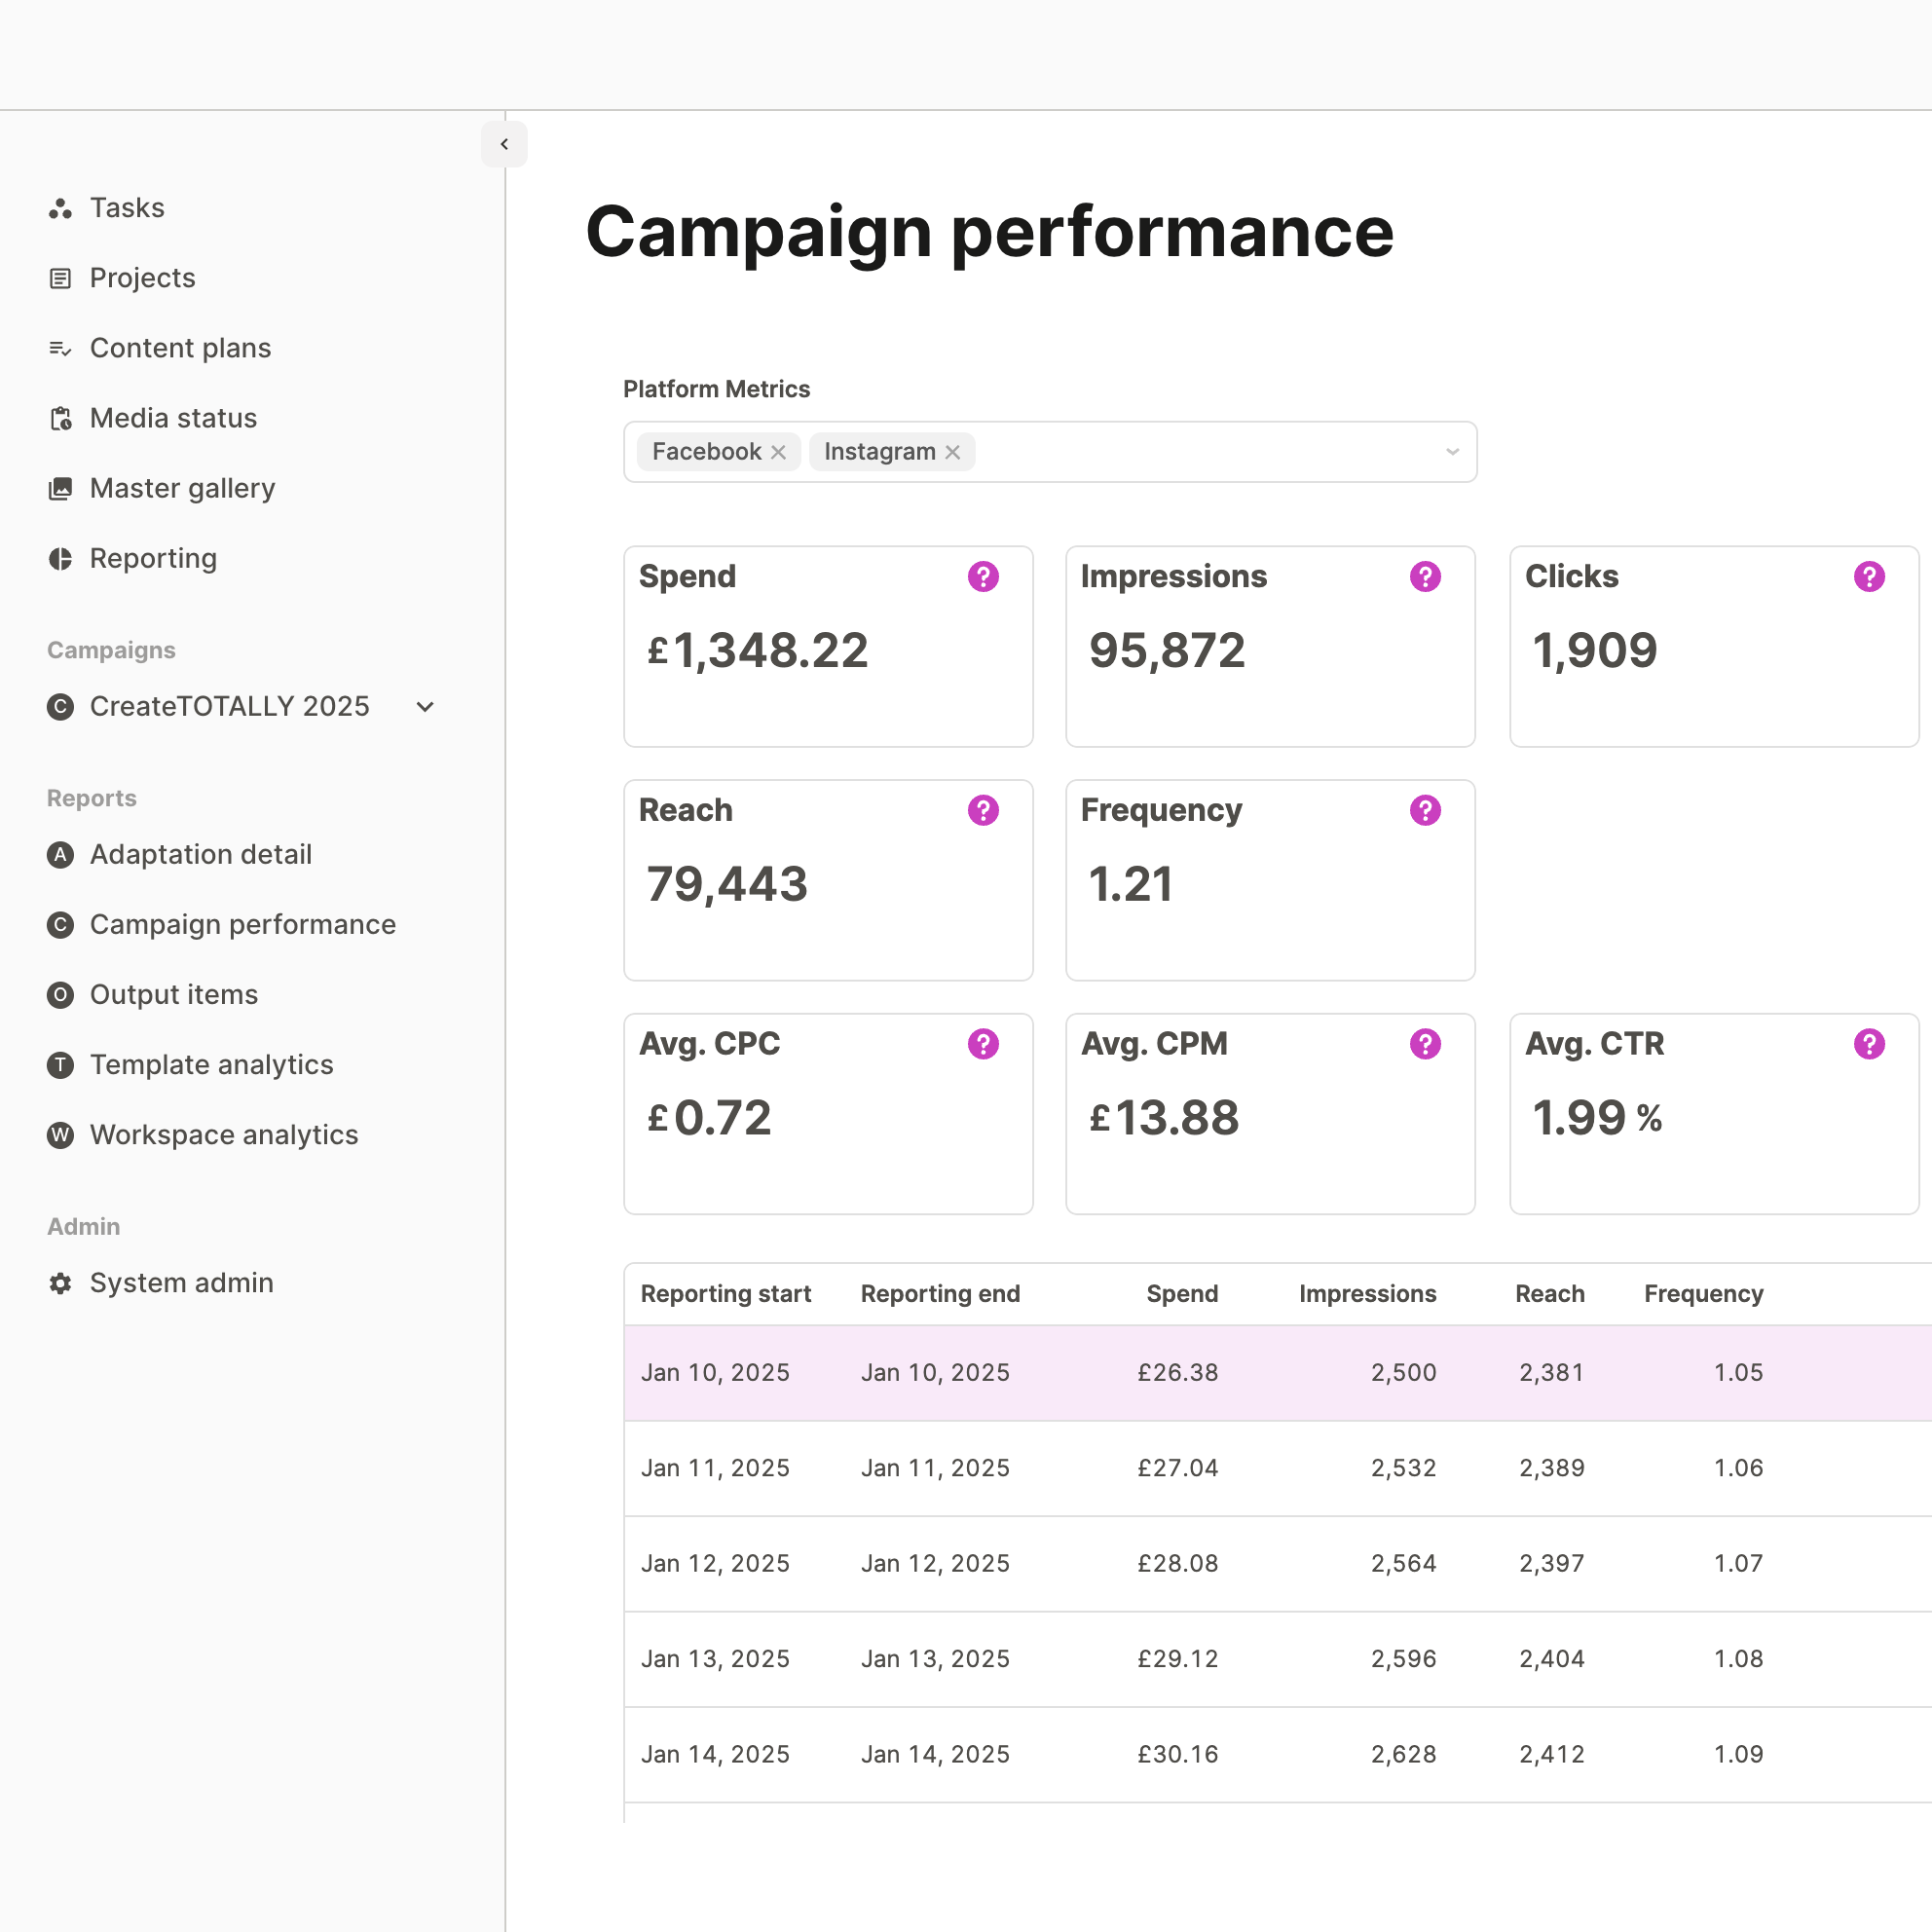The width and height of the screenshot is (1932, 1932).
Task: Click the Content plans list icon
Action: tap(60, 348)
